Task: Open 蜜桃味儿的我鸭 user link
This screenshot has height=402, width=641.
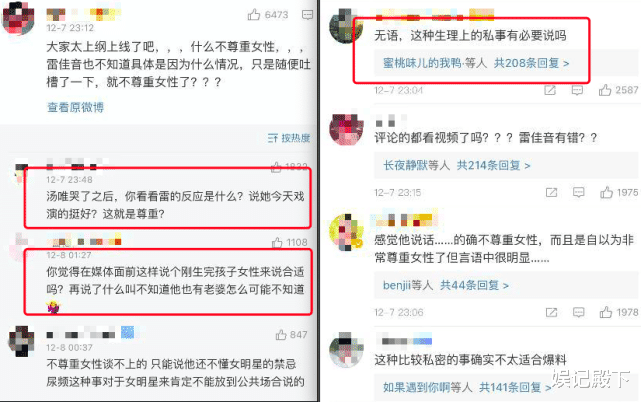Action: [x=422, y=63]
